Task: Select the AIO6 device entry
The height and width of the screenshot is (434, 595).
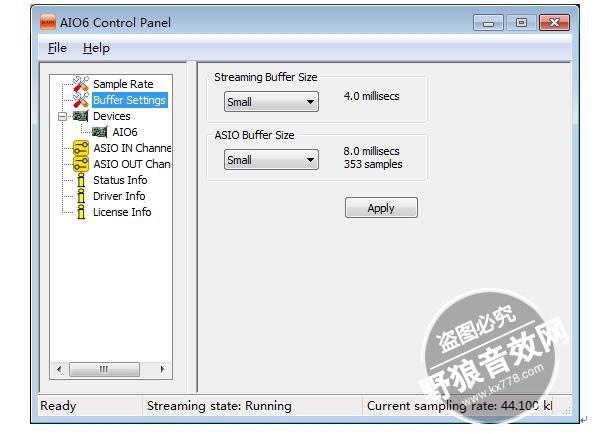Action: click(x=125, y=132)
